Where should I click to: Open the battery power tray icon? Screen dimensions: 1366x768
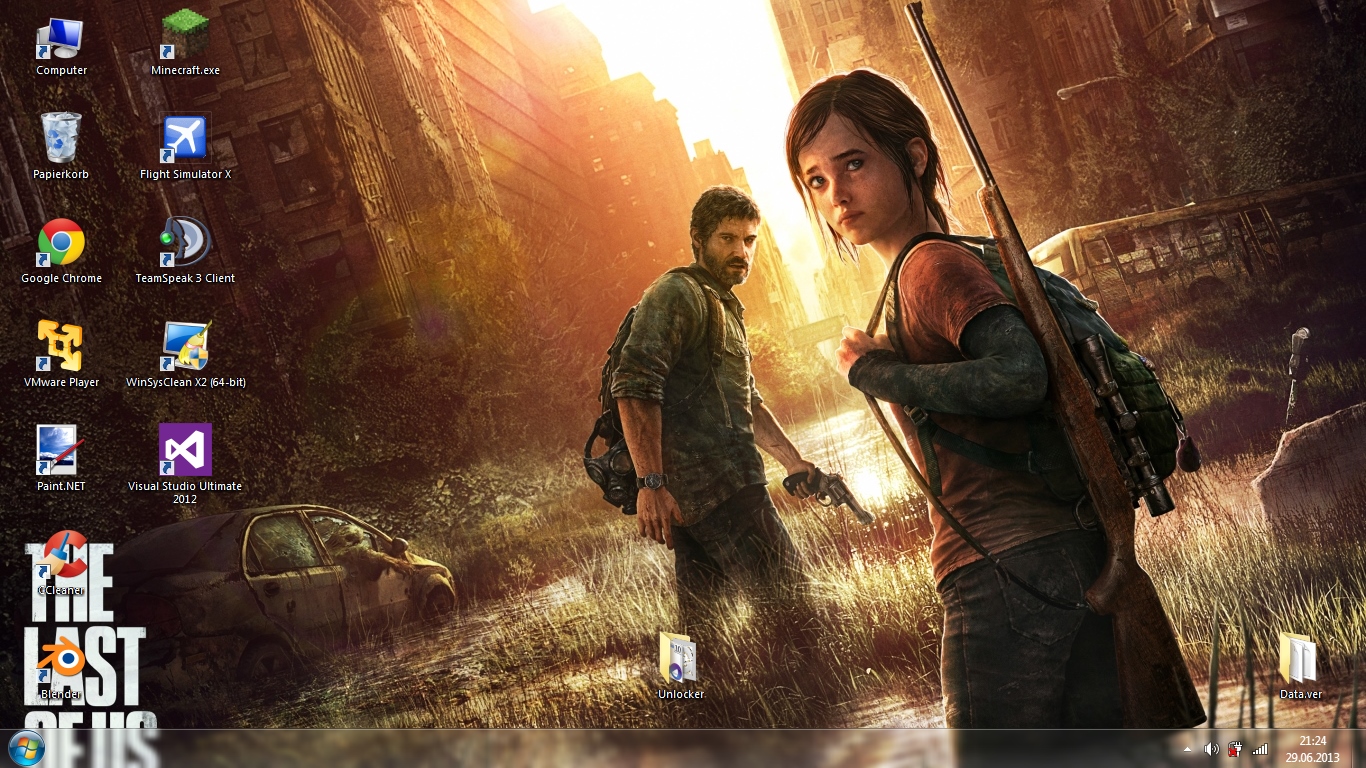click(1235, 749)
